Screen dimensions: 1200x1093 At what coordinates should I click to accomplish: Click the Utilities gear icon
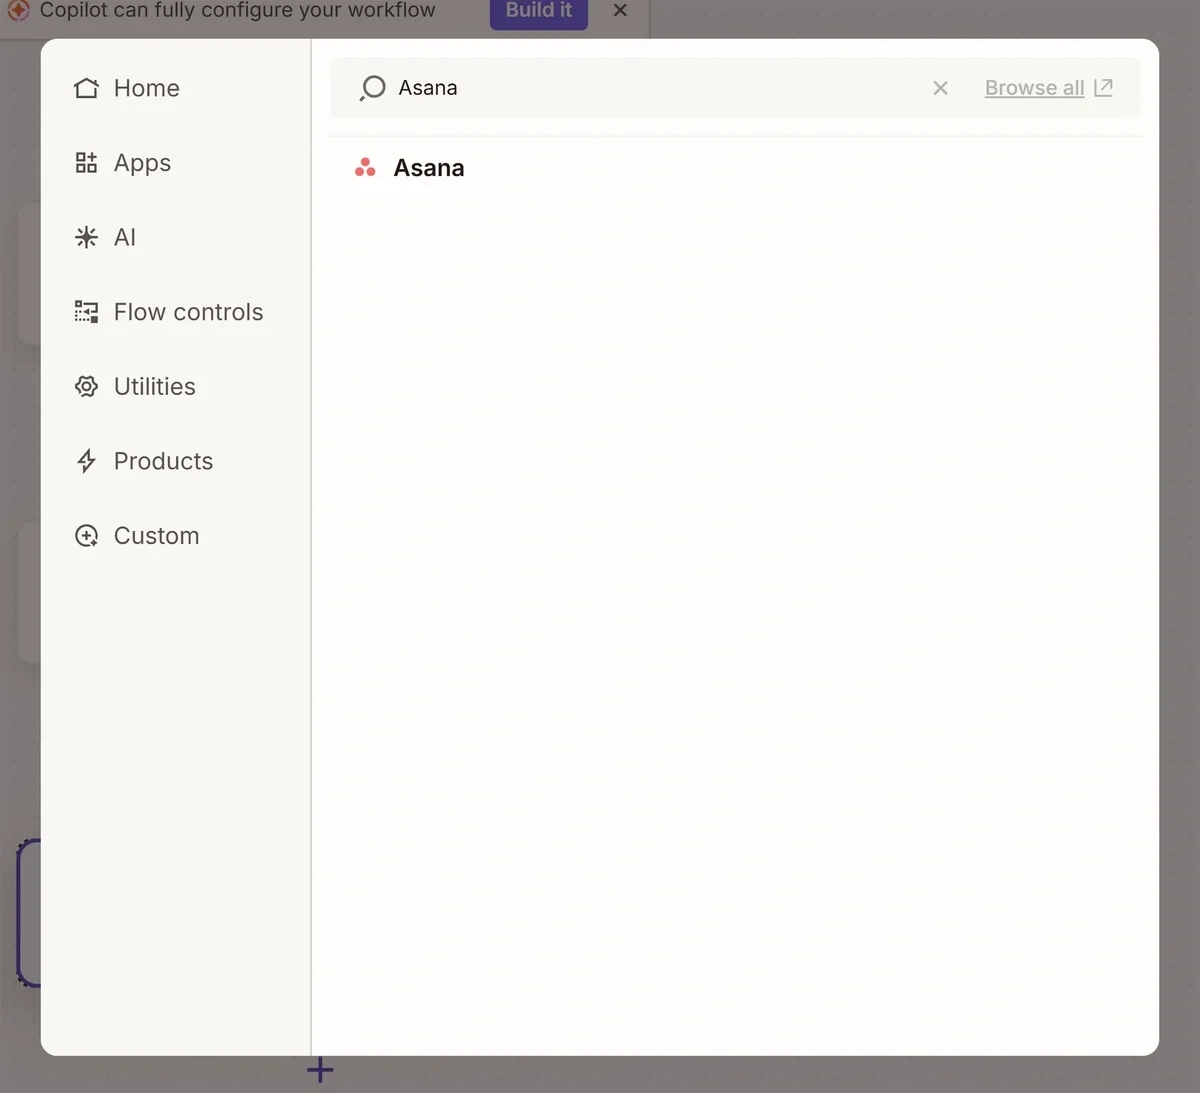click(x=87, y=386)
